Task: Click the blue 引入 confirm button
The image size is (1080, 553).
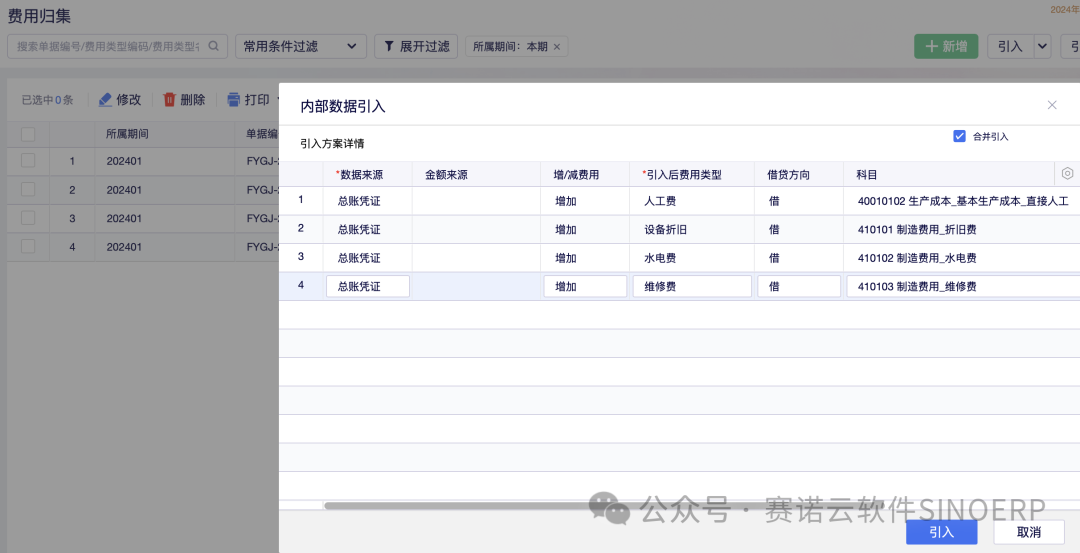Action: [941, 532]
